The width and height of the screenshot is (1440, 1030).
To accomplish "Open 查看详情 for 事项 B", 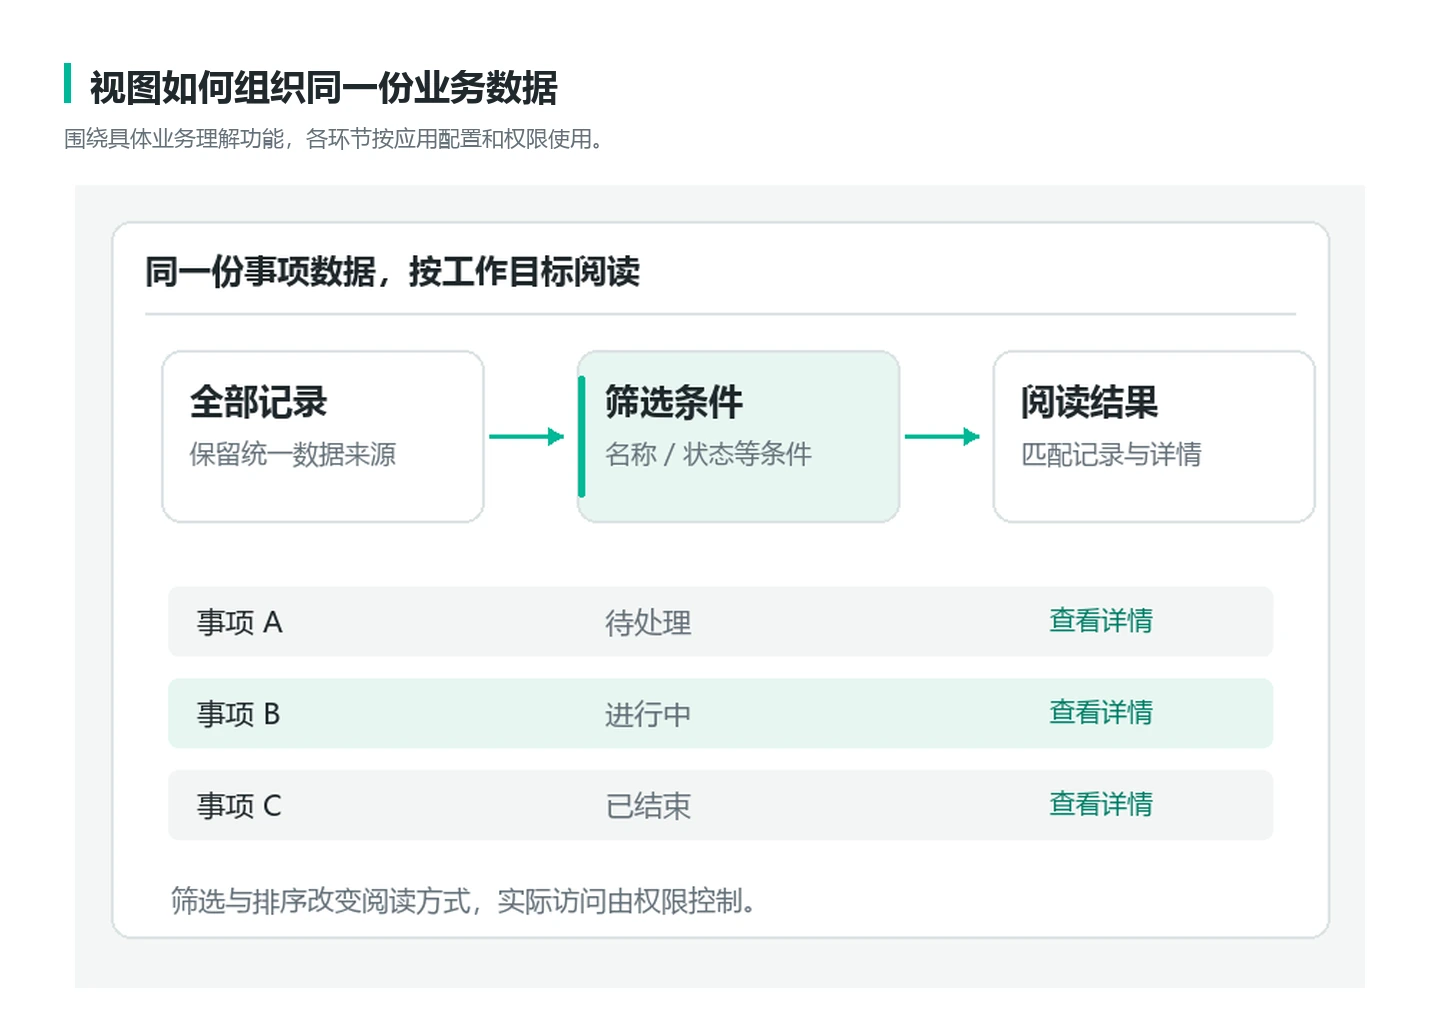I will click(1100, 713).
